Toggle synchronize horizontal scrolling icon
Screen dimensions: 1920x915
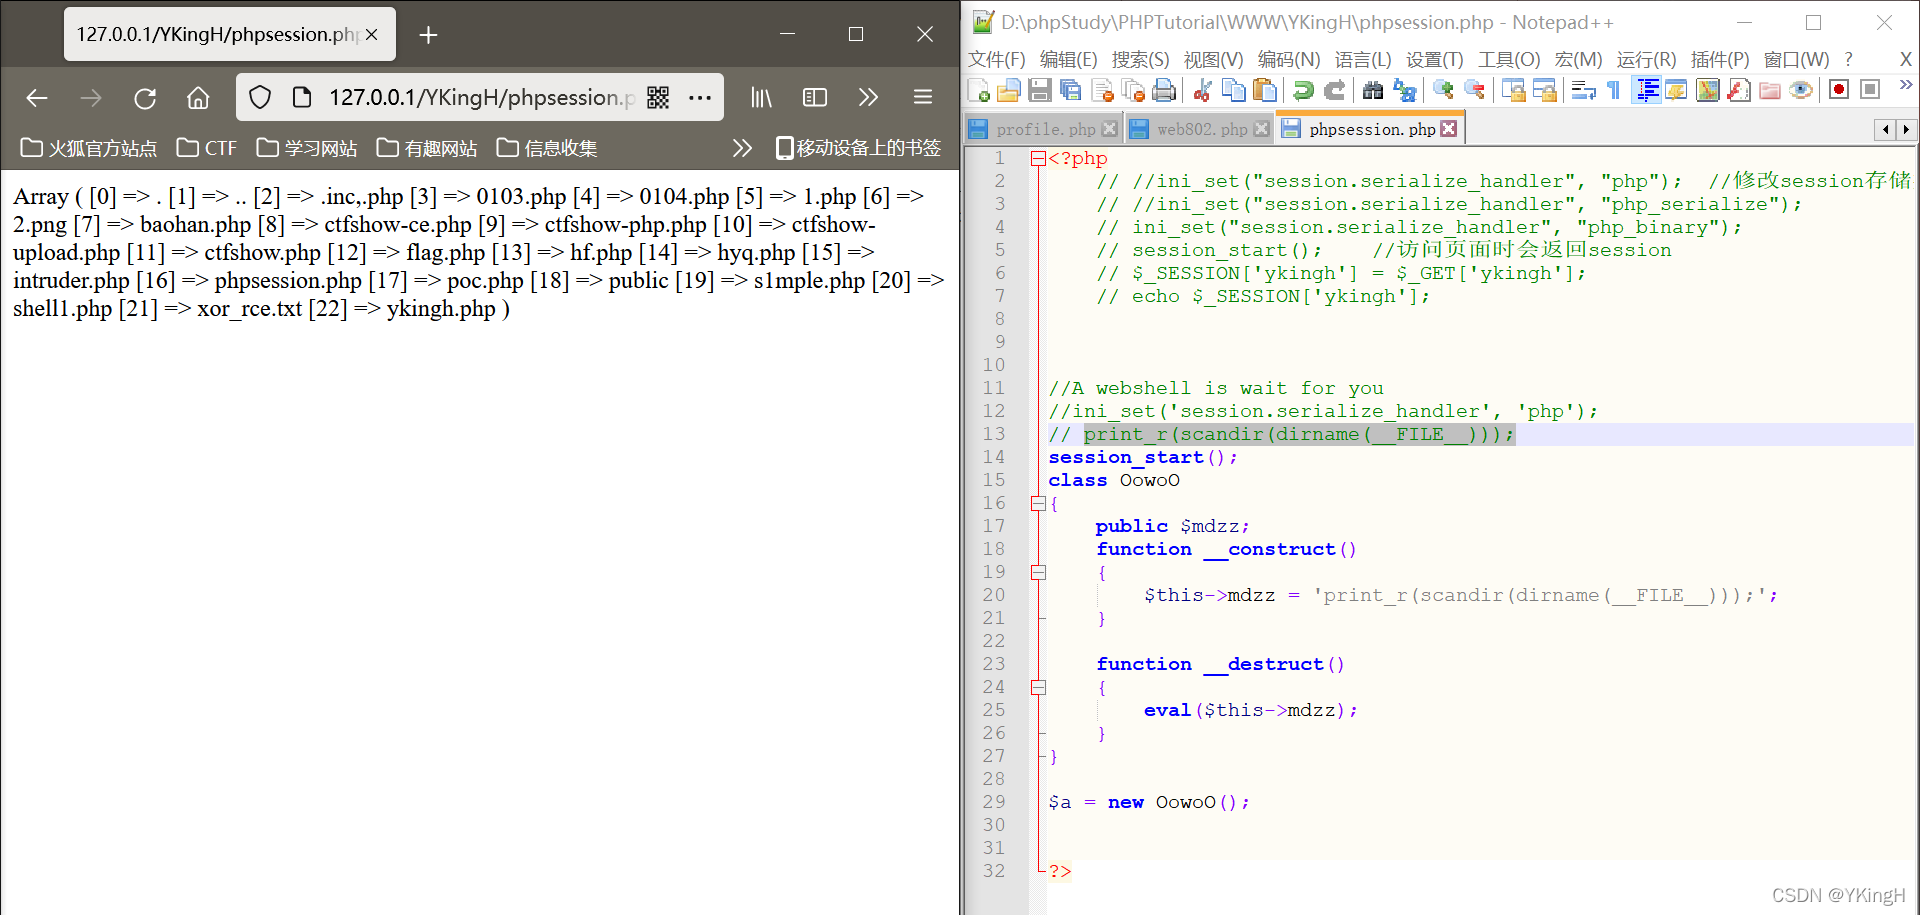coord(1544,91)
